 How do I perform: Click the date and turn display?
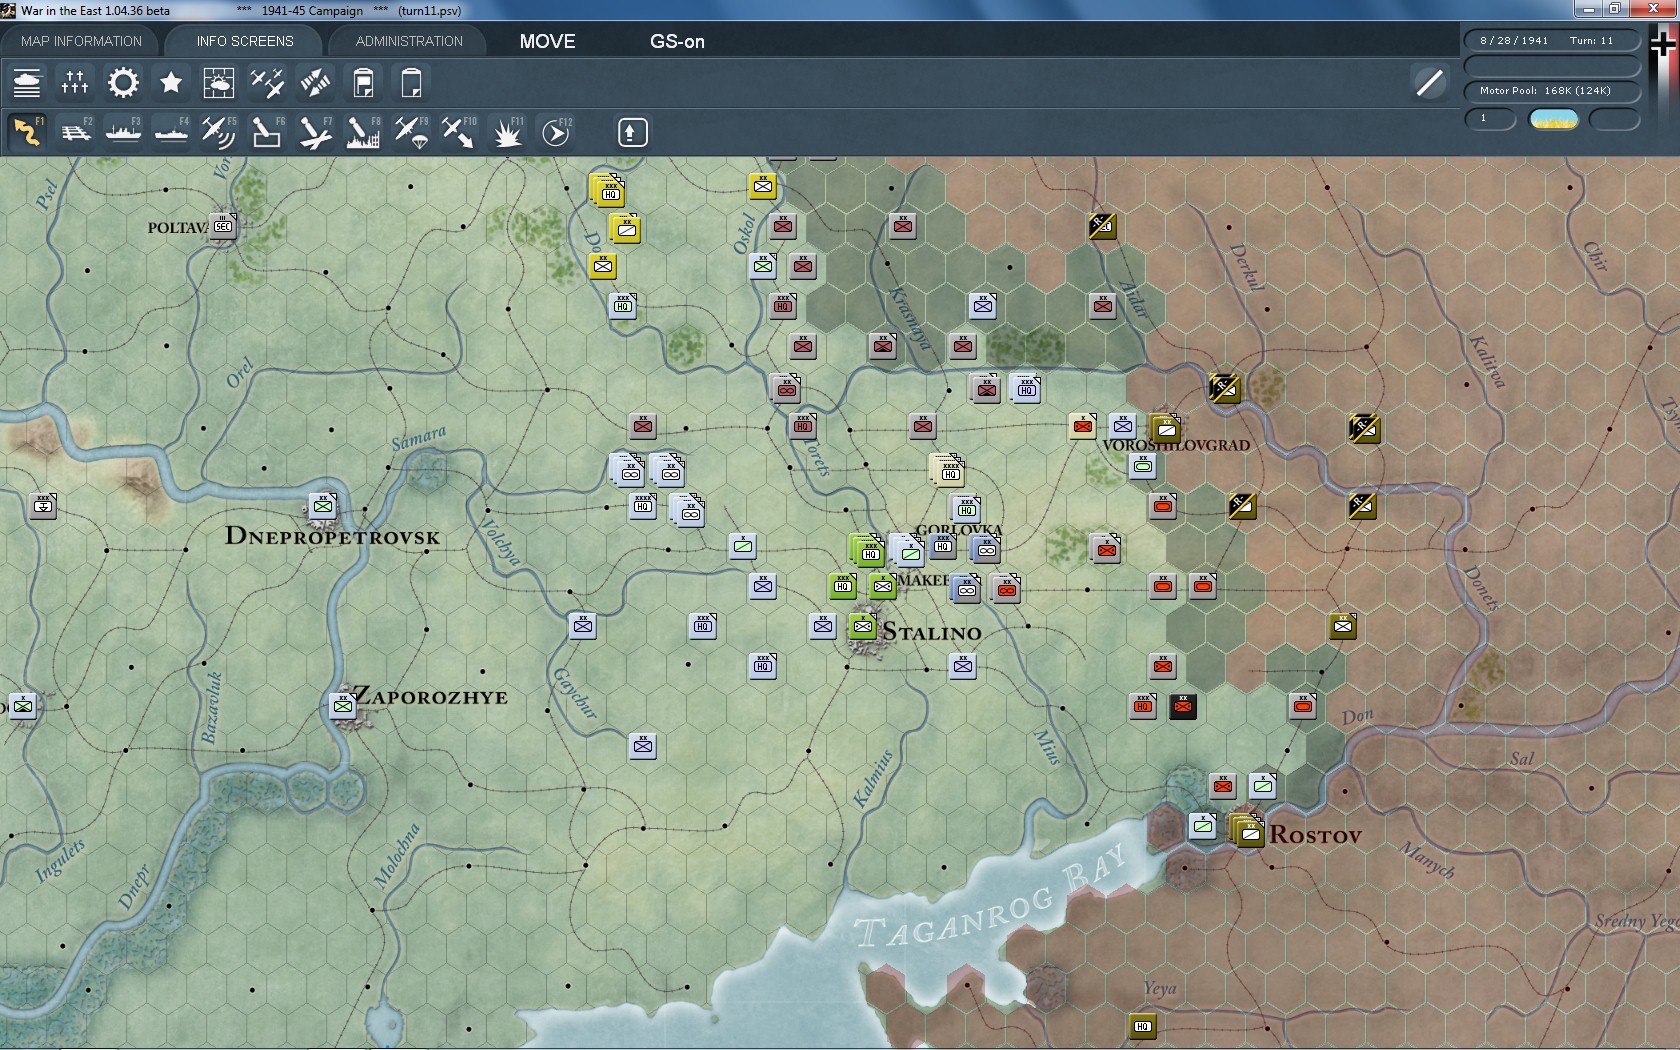click(x=1552, y=41)
